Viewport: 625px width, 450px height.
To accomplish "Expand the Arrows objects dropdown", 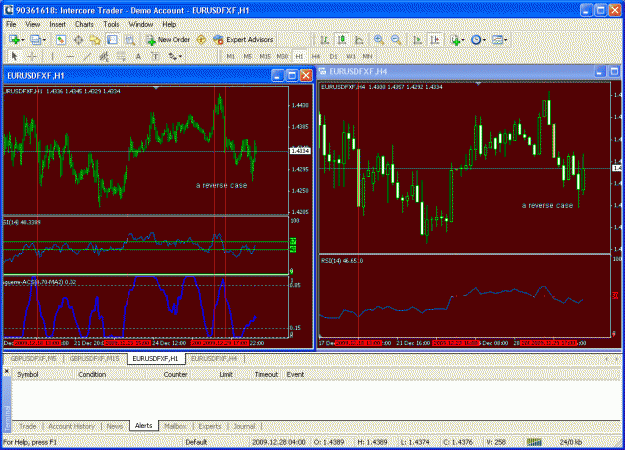I will click(180, 57).
